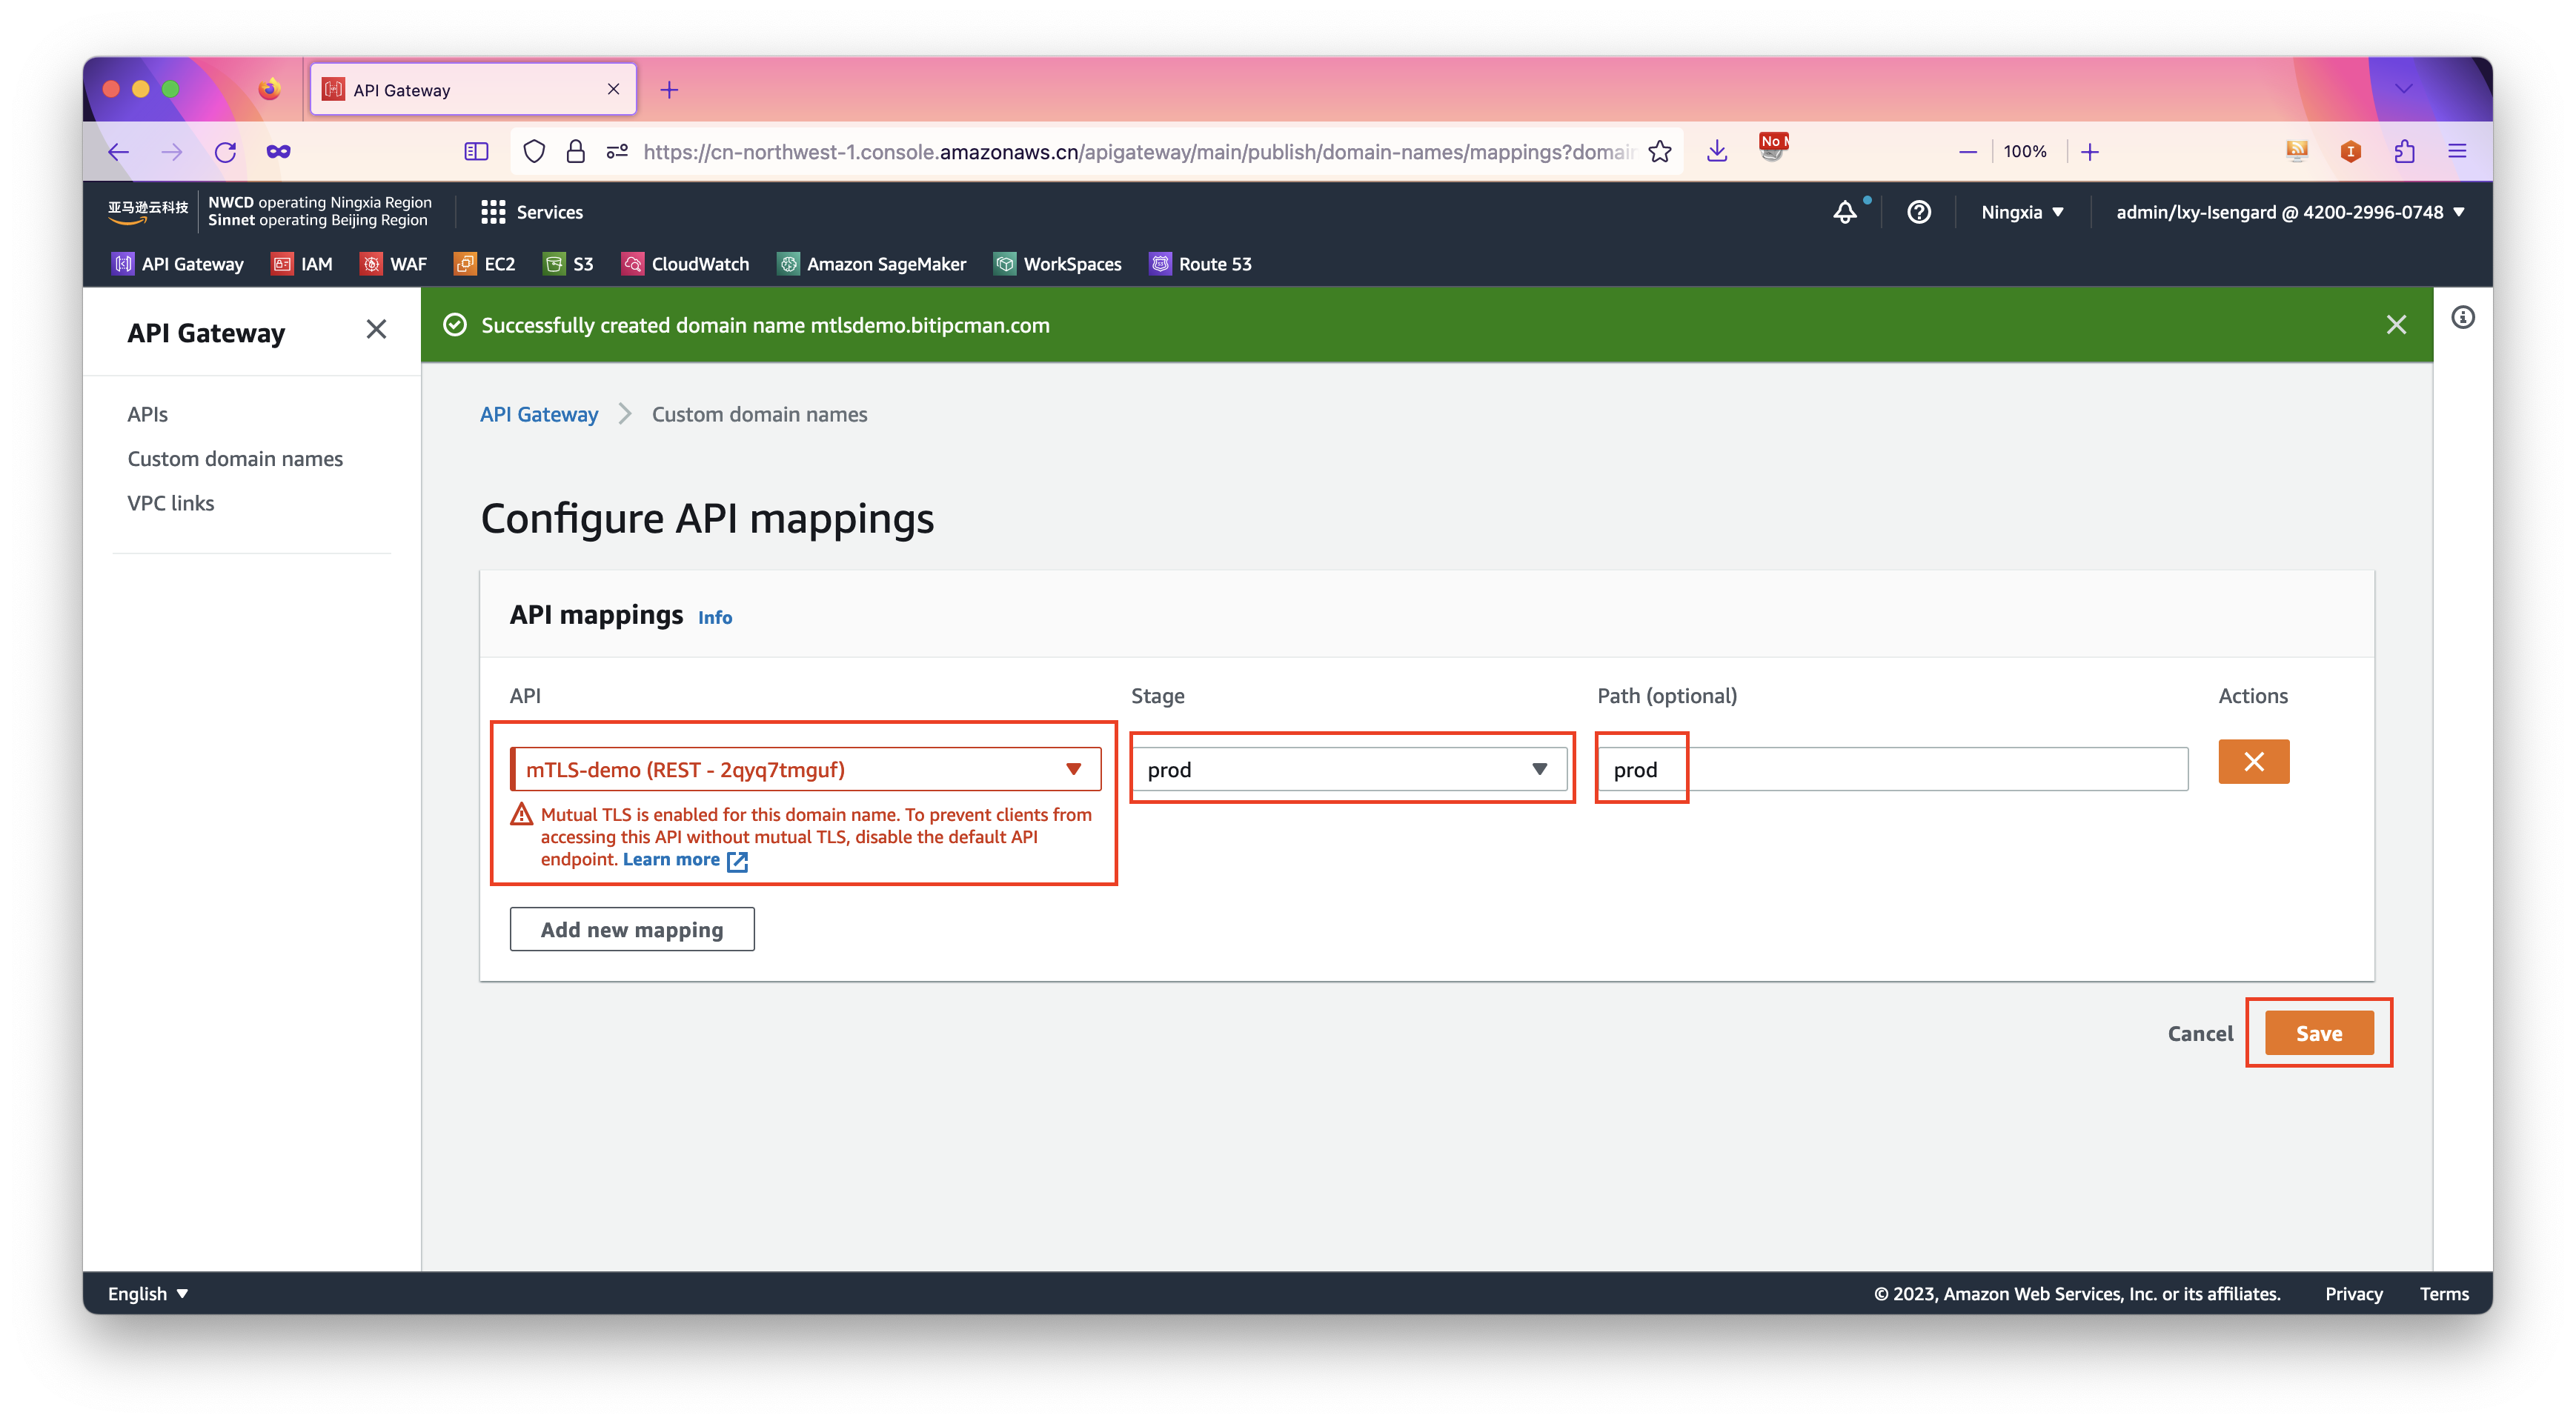Click the orange remove mapping X button

point(2253,762)
